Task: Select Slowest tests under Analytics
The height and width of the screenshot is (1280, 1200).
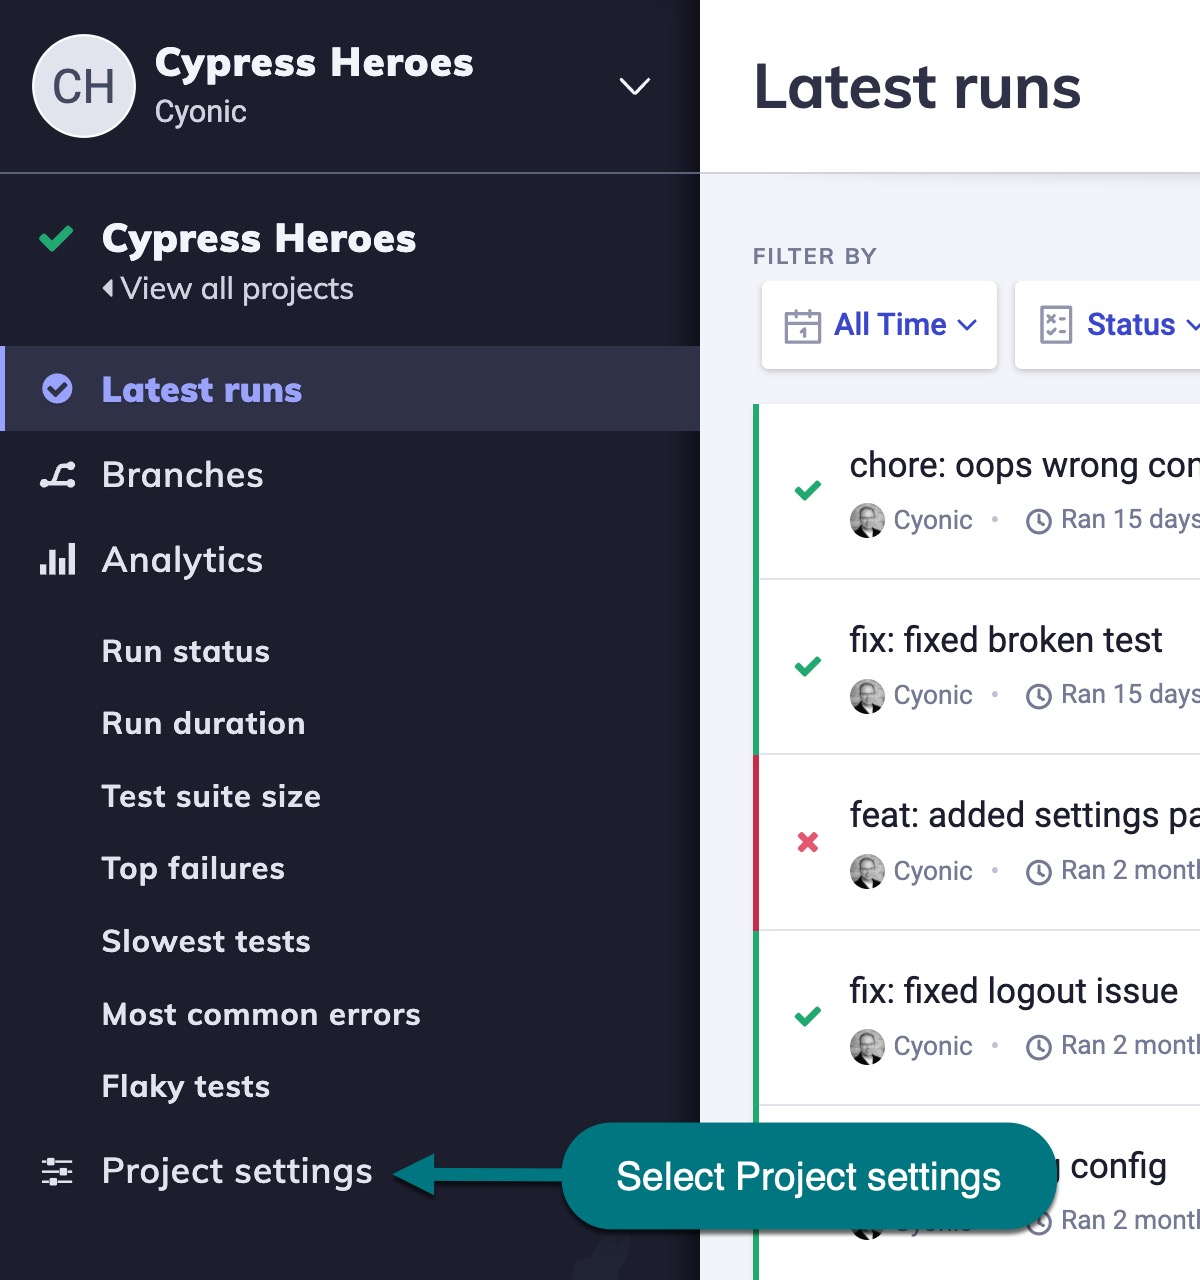Action: click(205, 941)
